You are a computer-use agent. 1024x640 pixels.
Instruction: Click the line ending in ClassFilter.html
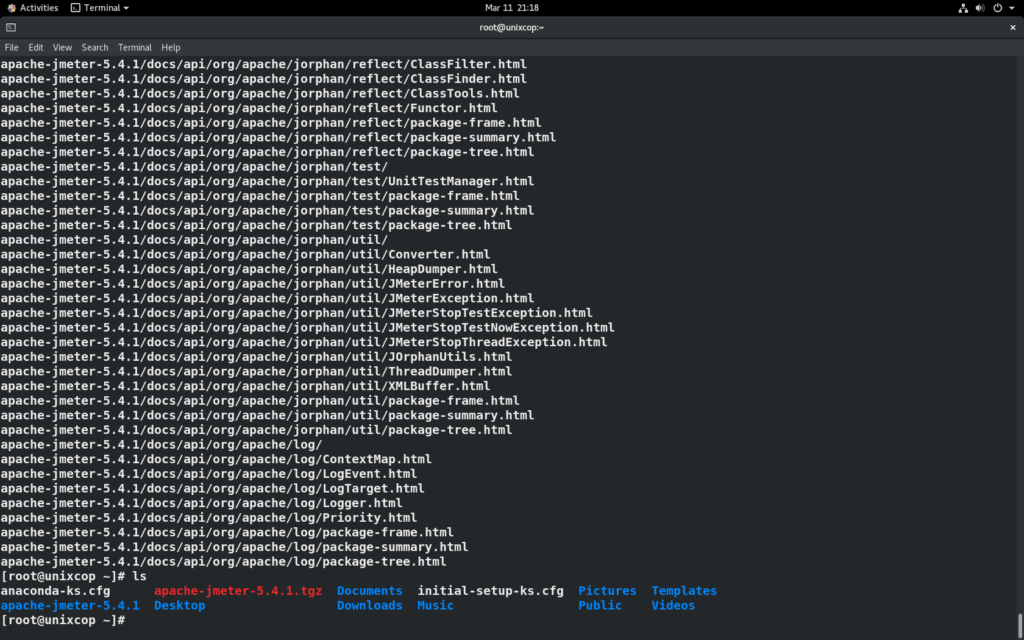(x=263, y=64)
